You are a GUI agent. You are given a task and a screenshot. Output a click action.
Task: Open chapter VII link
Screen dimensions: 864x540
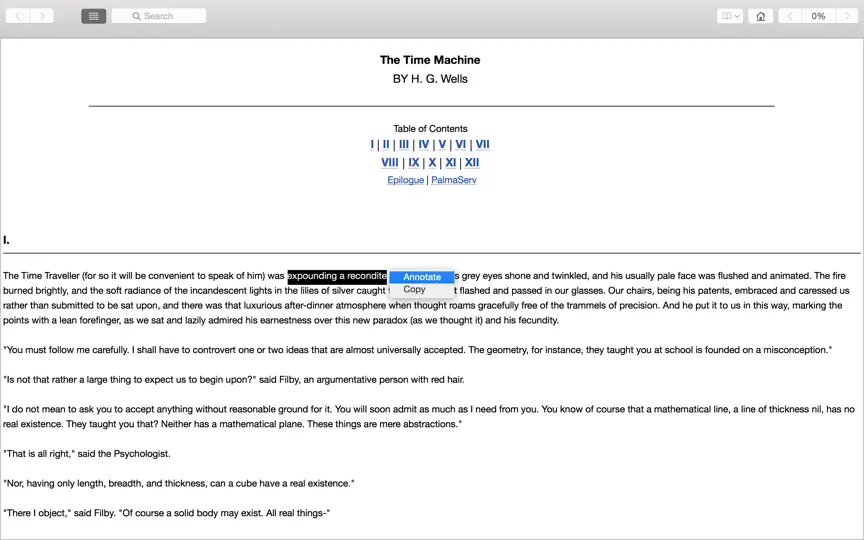tap(483, 144)
